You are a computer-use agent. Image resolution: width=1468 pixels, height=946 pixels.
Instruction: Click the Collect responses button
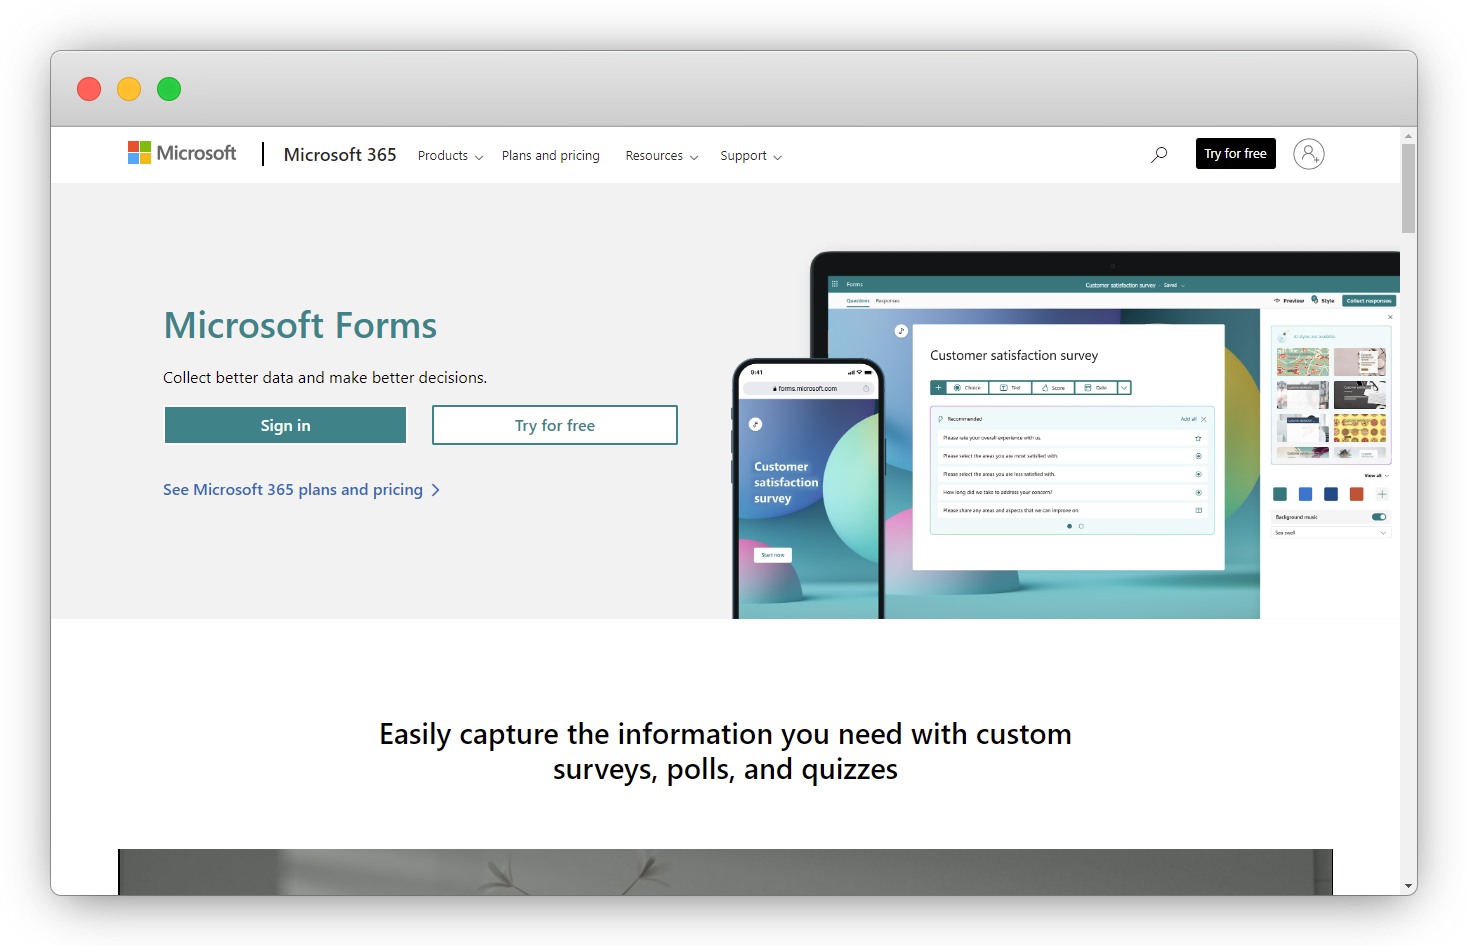coord(1371,300)
